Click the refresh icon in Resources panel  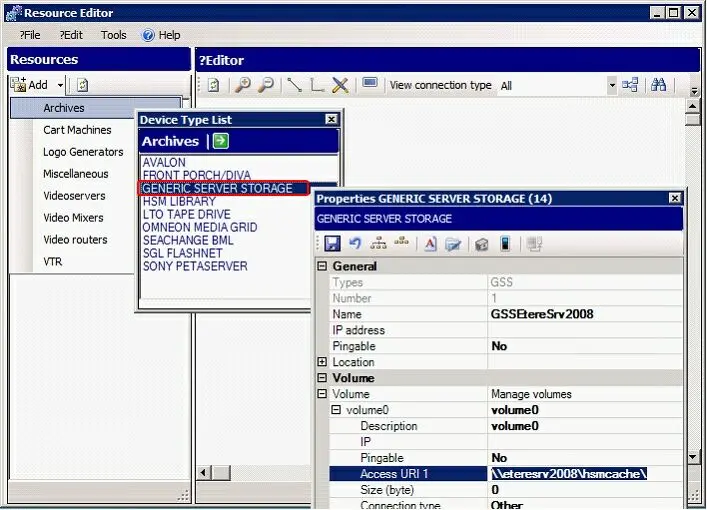coord(81,86)
